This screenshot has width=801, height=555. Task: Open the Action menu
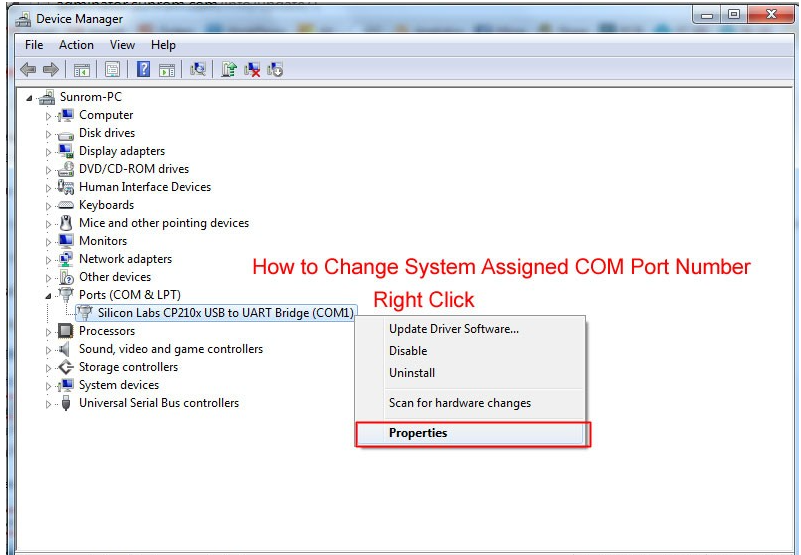(76, 45)
